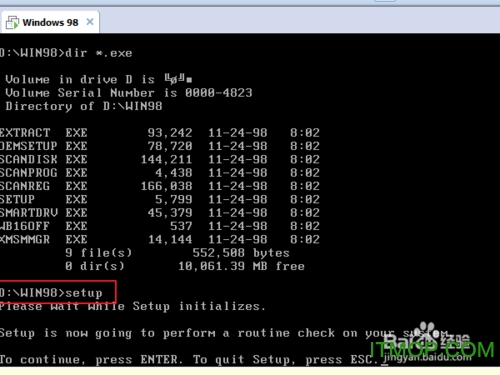
Task: Click the 'To continue, press ENTER' text
Action: tap(91, 360)
